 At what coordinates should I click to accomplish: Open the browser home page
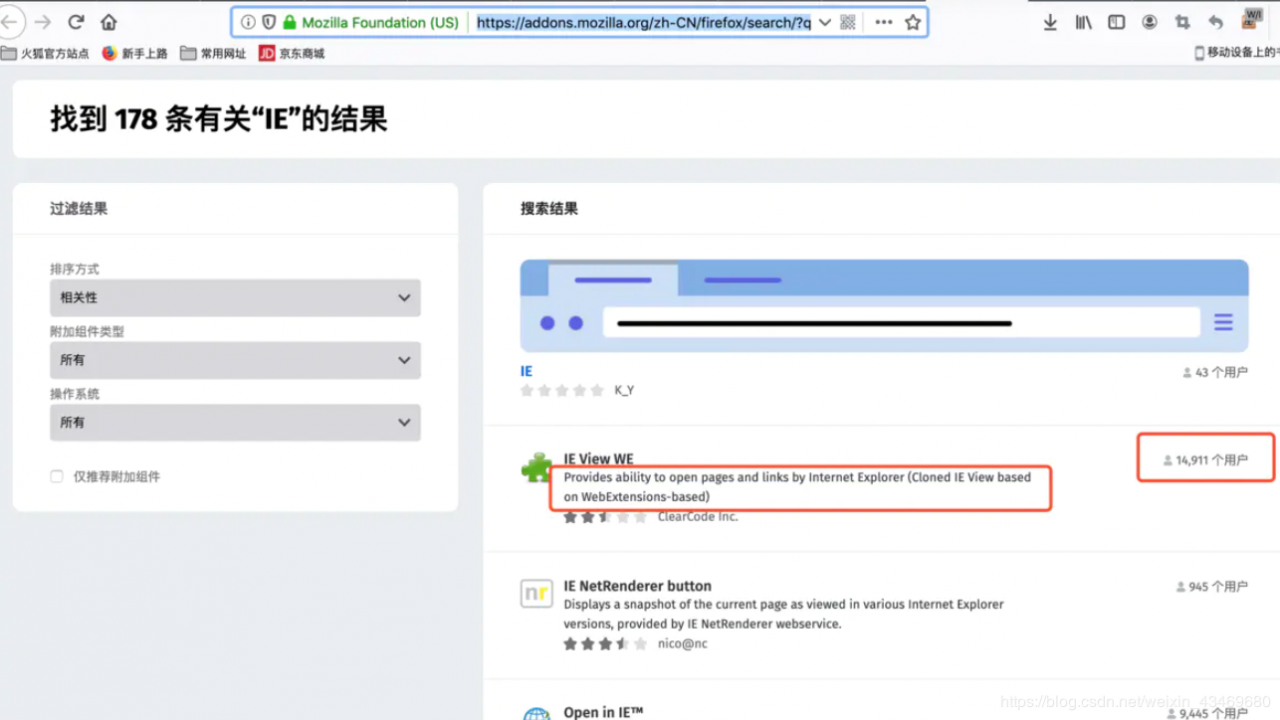[109, 22]
